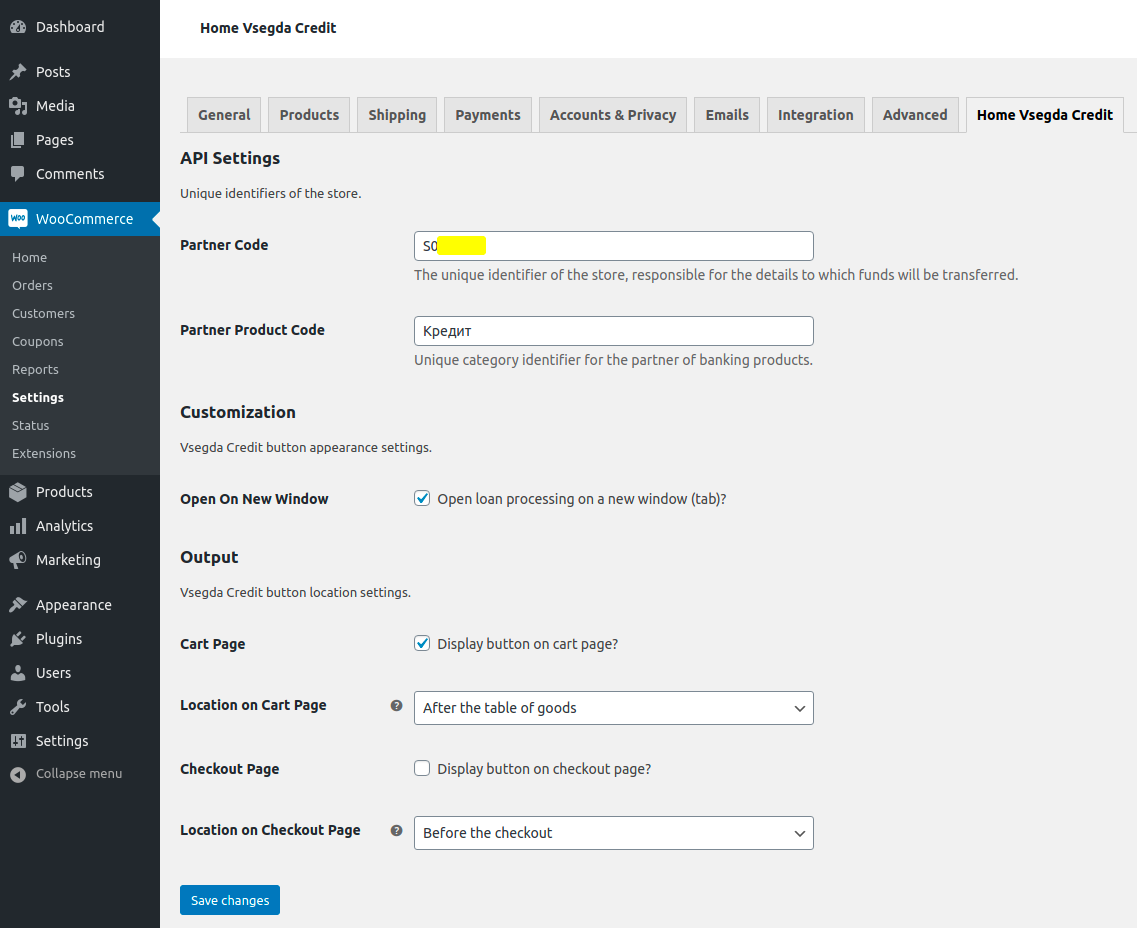The height and width of the screenshot is (928, 1137).
Task: Open the Analytics menu item
Action: pos(80,526)
